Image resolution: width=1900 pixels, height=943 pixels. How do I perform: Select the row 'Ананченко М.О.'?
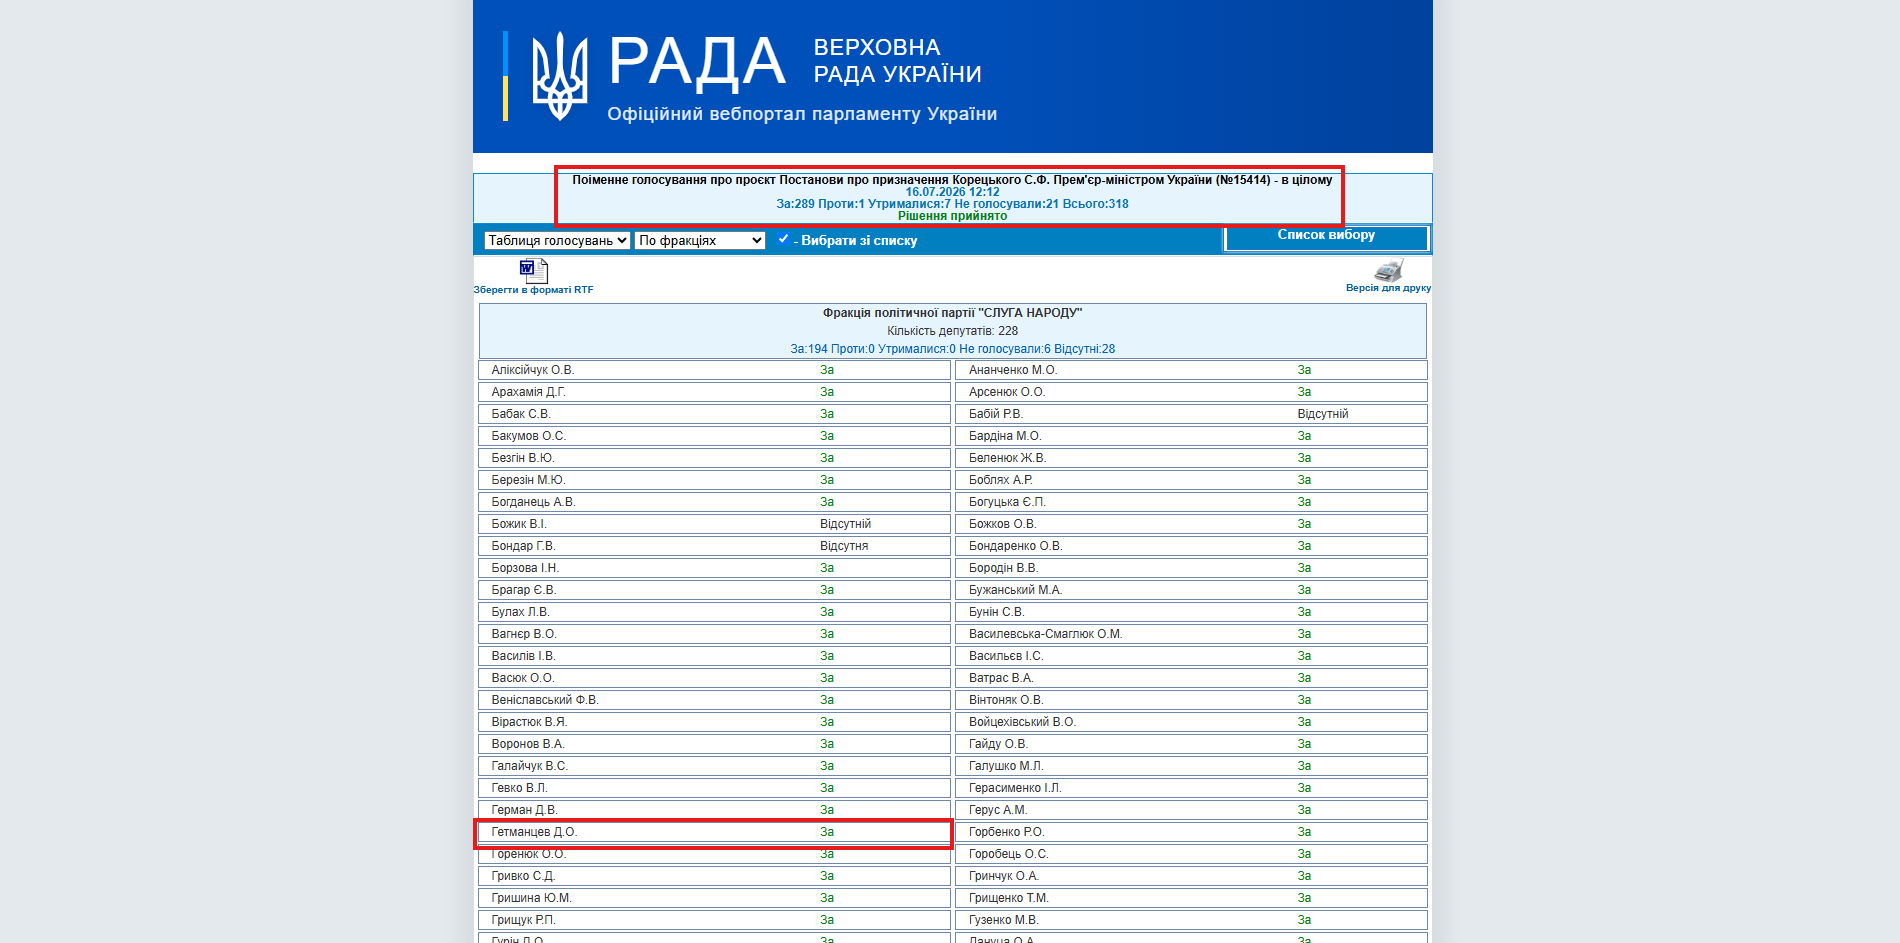tap(1191, 370)
